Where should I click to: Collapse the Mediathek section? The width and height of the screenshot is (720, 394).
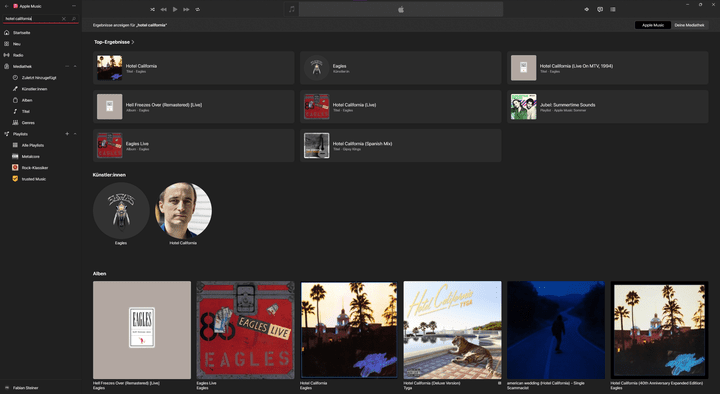coord(75,67)
